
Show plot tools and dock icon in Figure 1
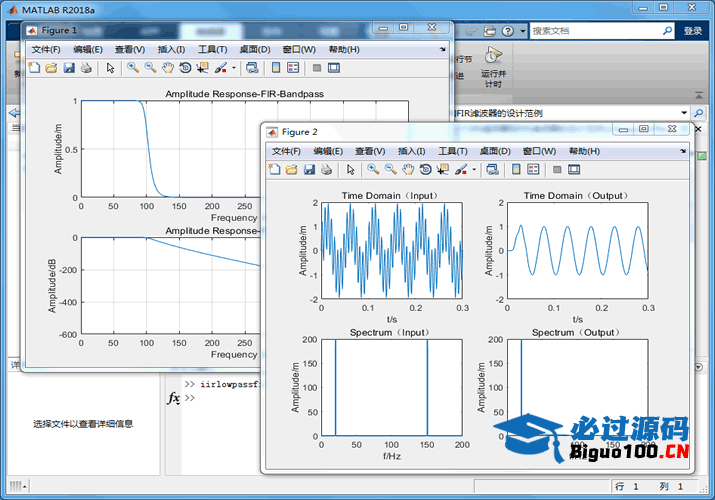pyautogui.click(x=334, y=68)
